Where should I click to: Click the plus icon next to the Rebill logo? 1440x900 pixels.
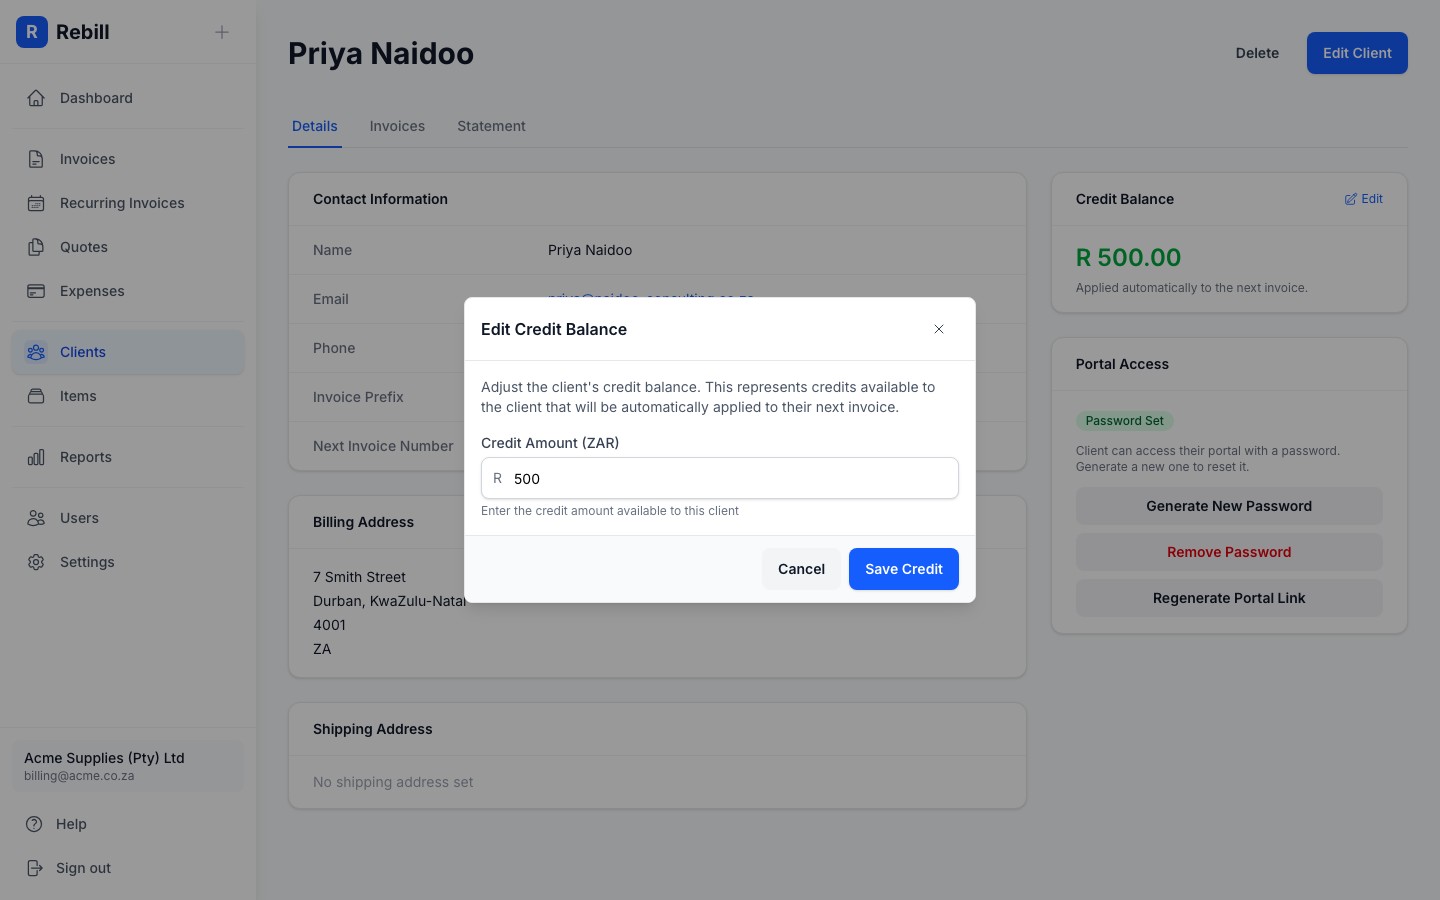(221, 32)
